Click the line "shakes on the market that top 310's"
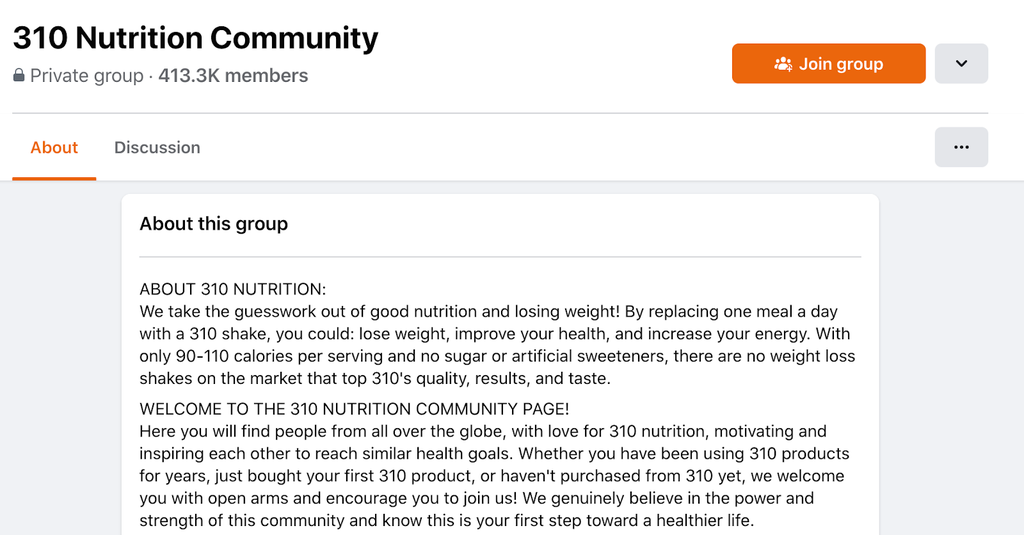Image resolution: width=1024 pixels, height=535 pixels. point(375,378)
